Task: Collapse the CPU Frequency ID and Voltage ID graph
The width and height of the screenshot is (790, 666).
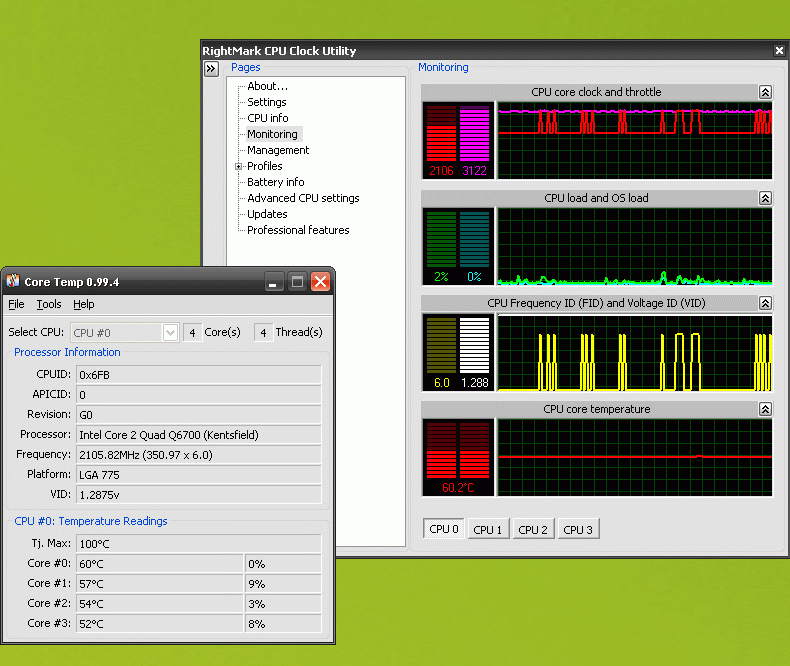Action: click(x=765, y=303)
